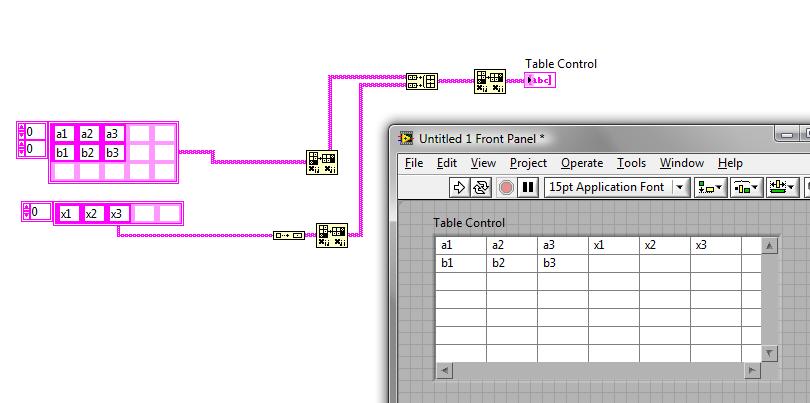810x403 pixels.
Task: Open the Window menu
Action: pyautogui.click(x=681, y=163)
